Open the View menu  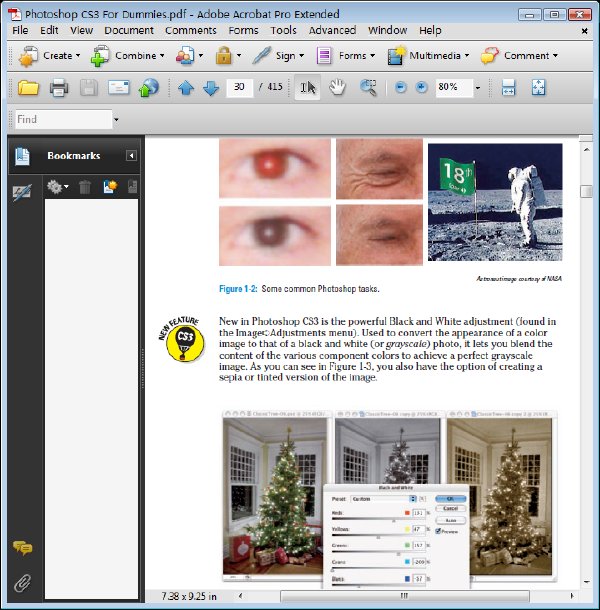[x=81, y=30]
